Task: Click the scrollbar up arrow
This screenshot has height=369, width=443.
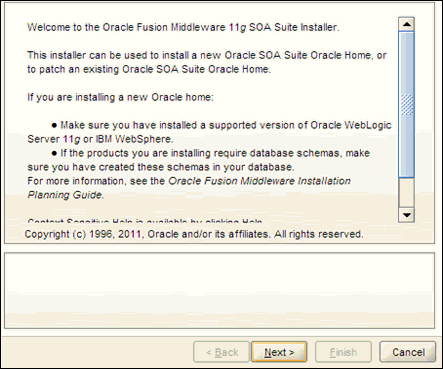Action: coord(406,24)
